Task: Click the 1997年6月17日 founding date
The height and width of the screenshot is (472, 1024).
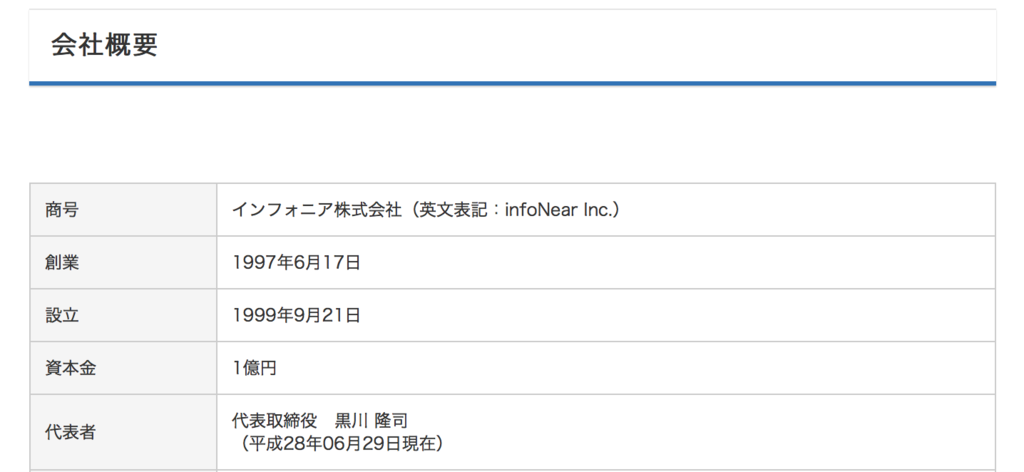Action: [296, 263]
